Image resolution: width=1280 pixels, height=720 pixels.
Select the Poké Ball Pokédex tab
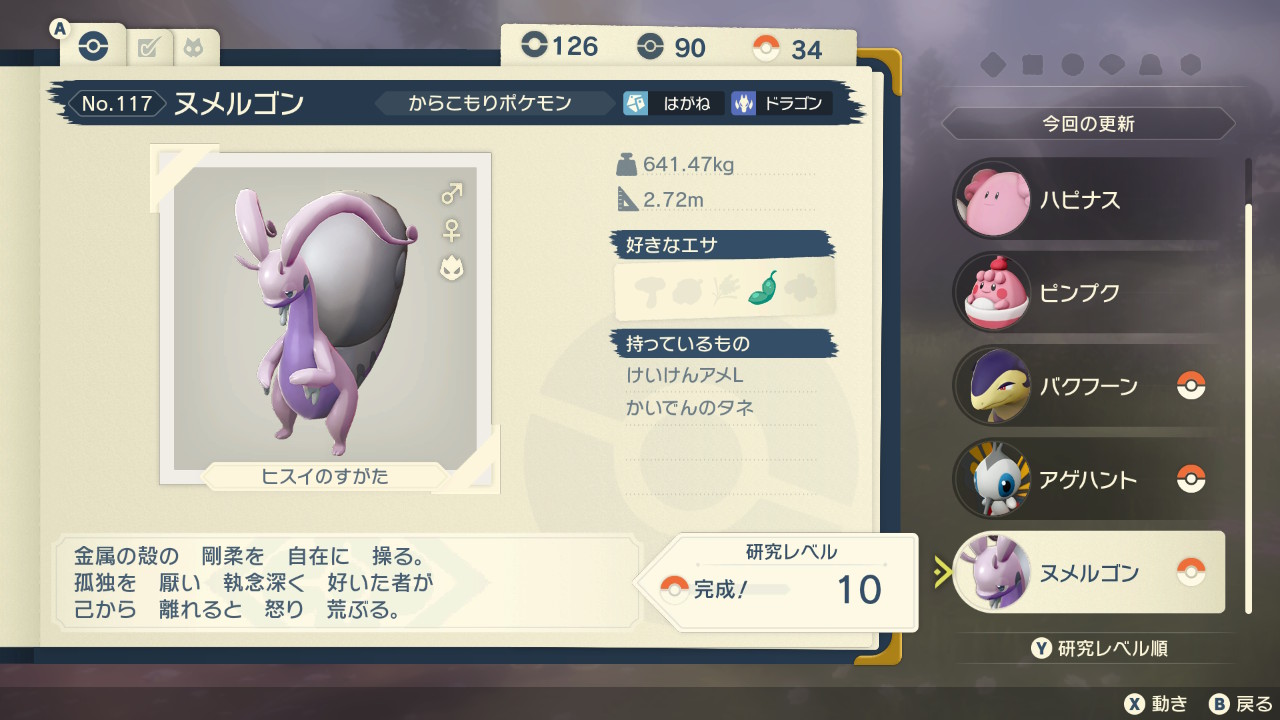(93, 47)
